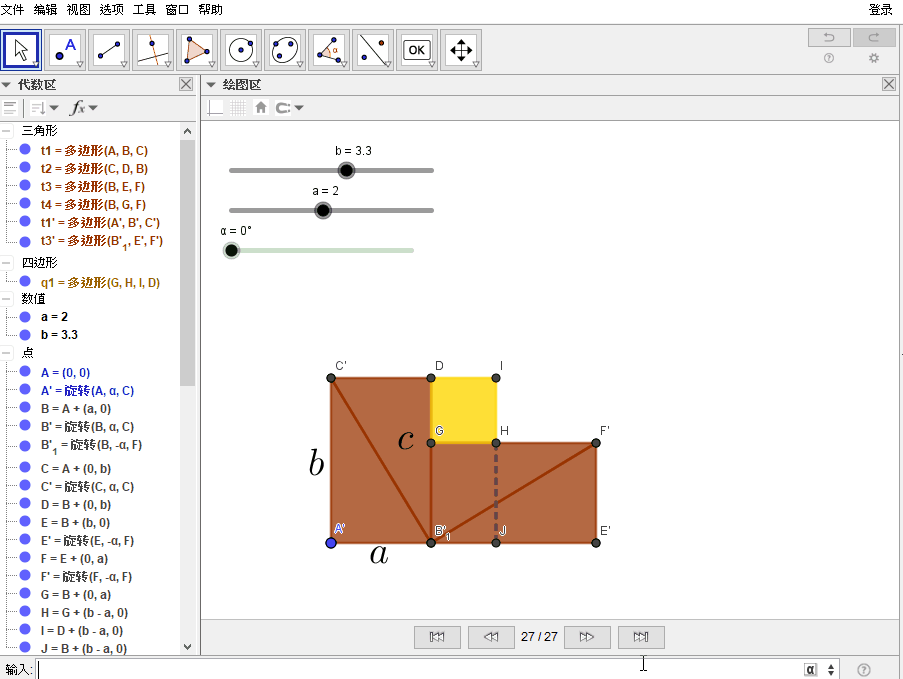Toggle visibility of t1 polygon
The image size is (903, 679).
coord(25,150)
